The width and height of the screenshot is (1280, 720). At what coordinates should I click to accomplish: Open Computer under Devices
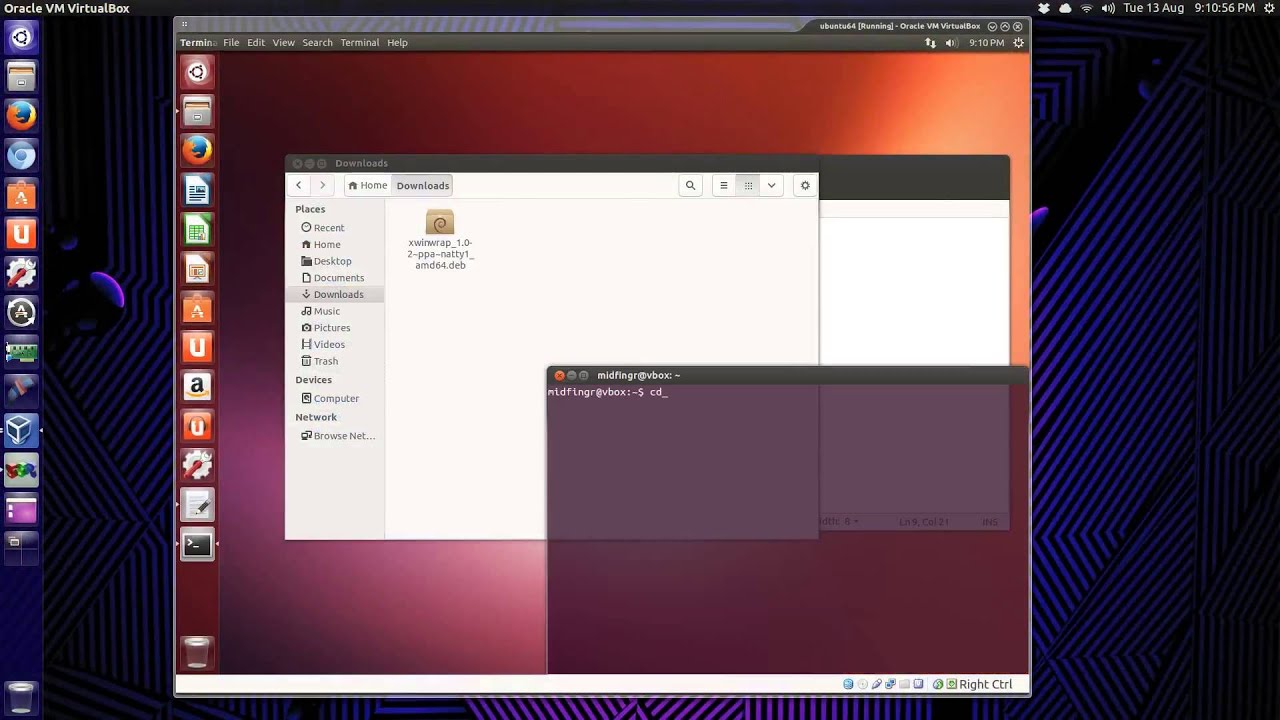(x=335, y=398)
